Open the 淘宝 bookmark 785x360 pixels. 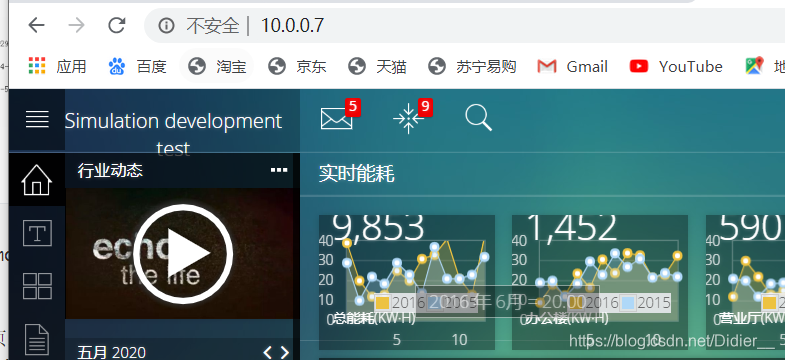(217, 66)
